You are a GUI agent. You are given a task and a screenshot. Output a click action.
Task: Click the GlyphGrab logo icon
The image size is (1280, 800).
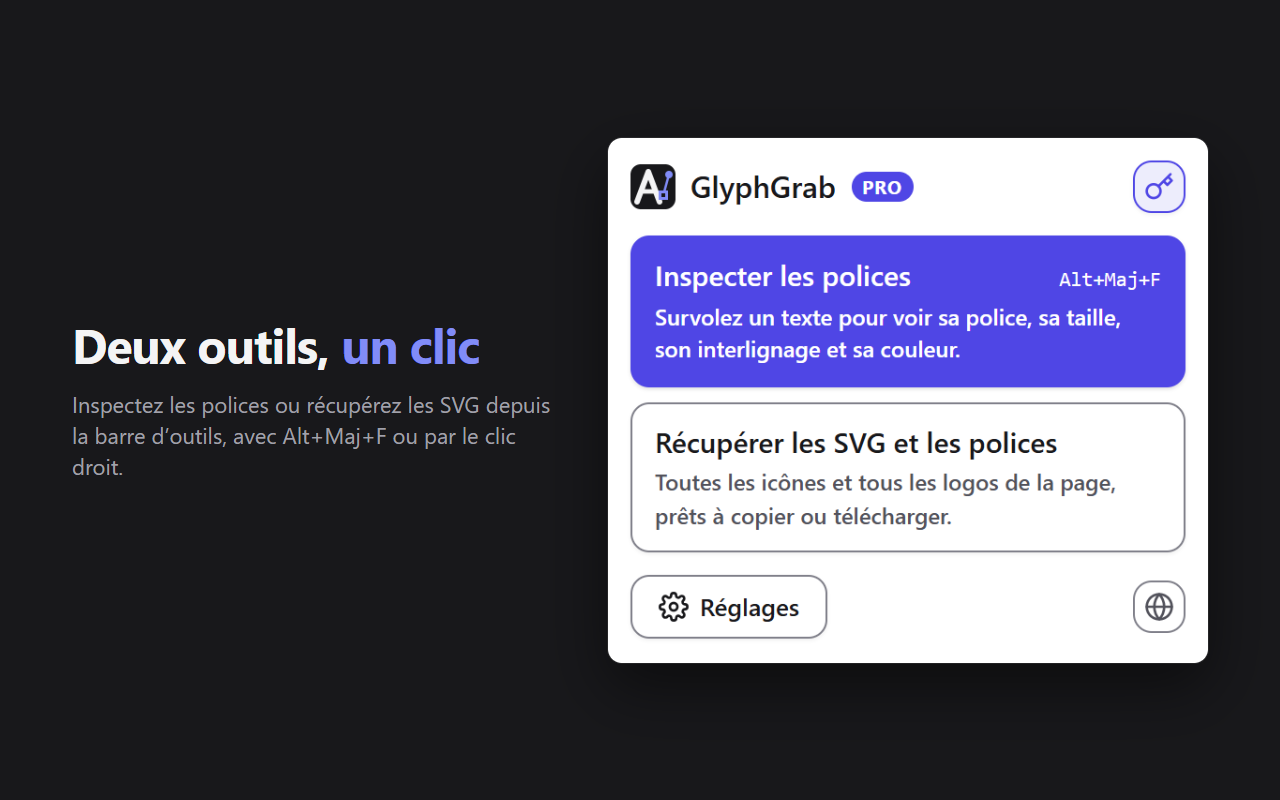(x=653, y=187)
